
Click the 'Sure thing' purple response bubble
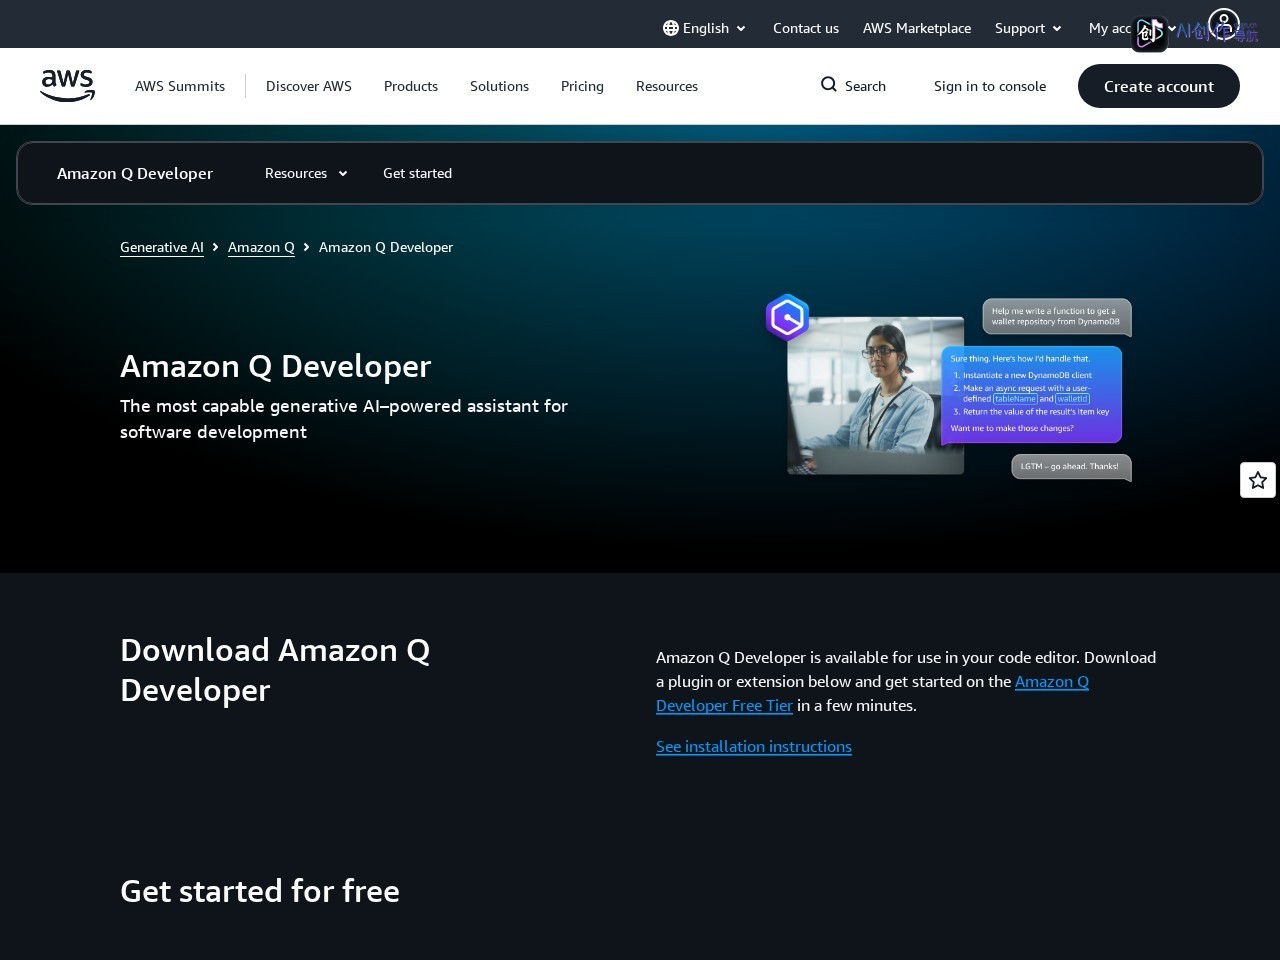pos(1031,394)
